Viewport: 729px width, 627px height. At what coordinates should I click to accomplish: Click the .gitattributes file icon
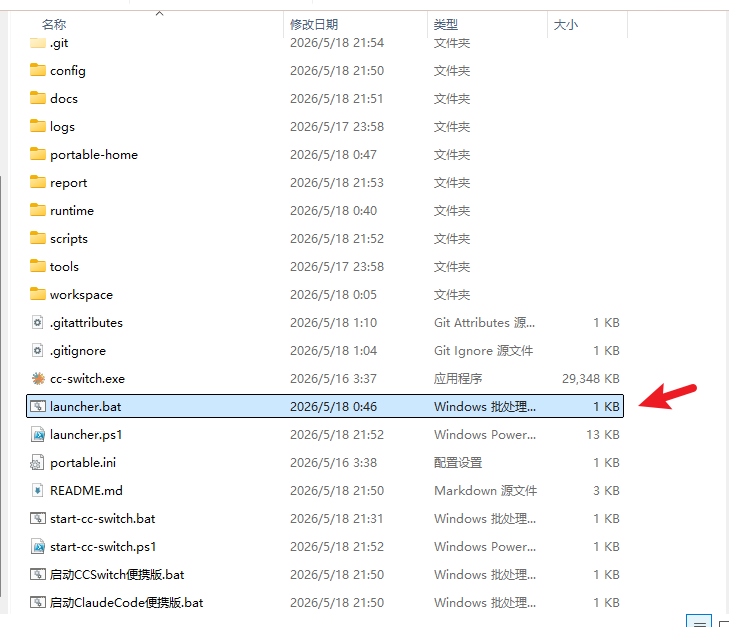(38, 322)
